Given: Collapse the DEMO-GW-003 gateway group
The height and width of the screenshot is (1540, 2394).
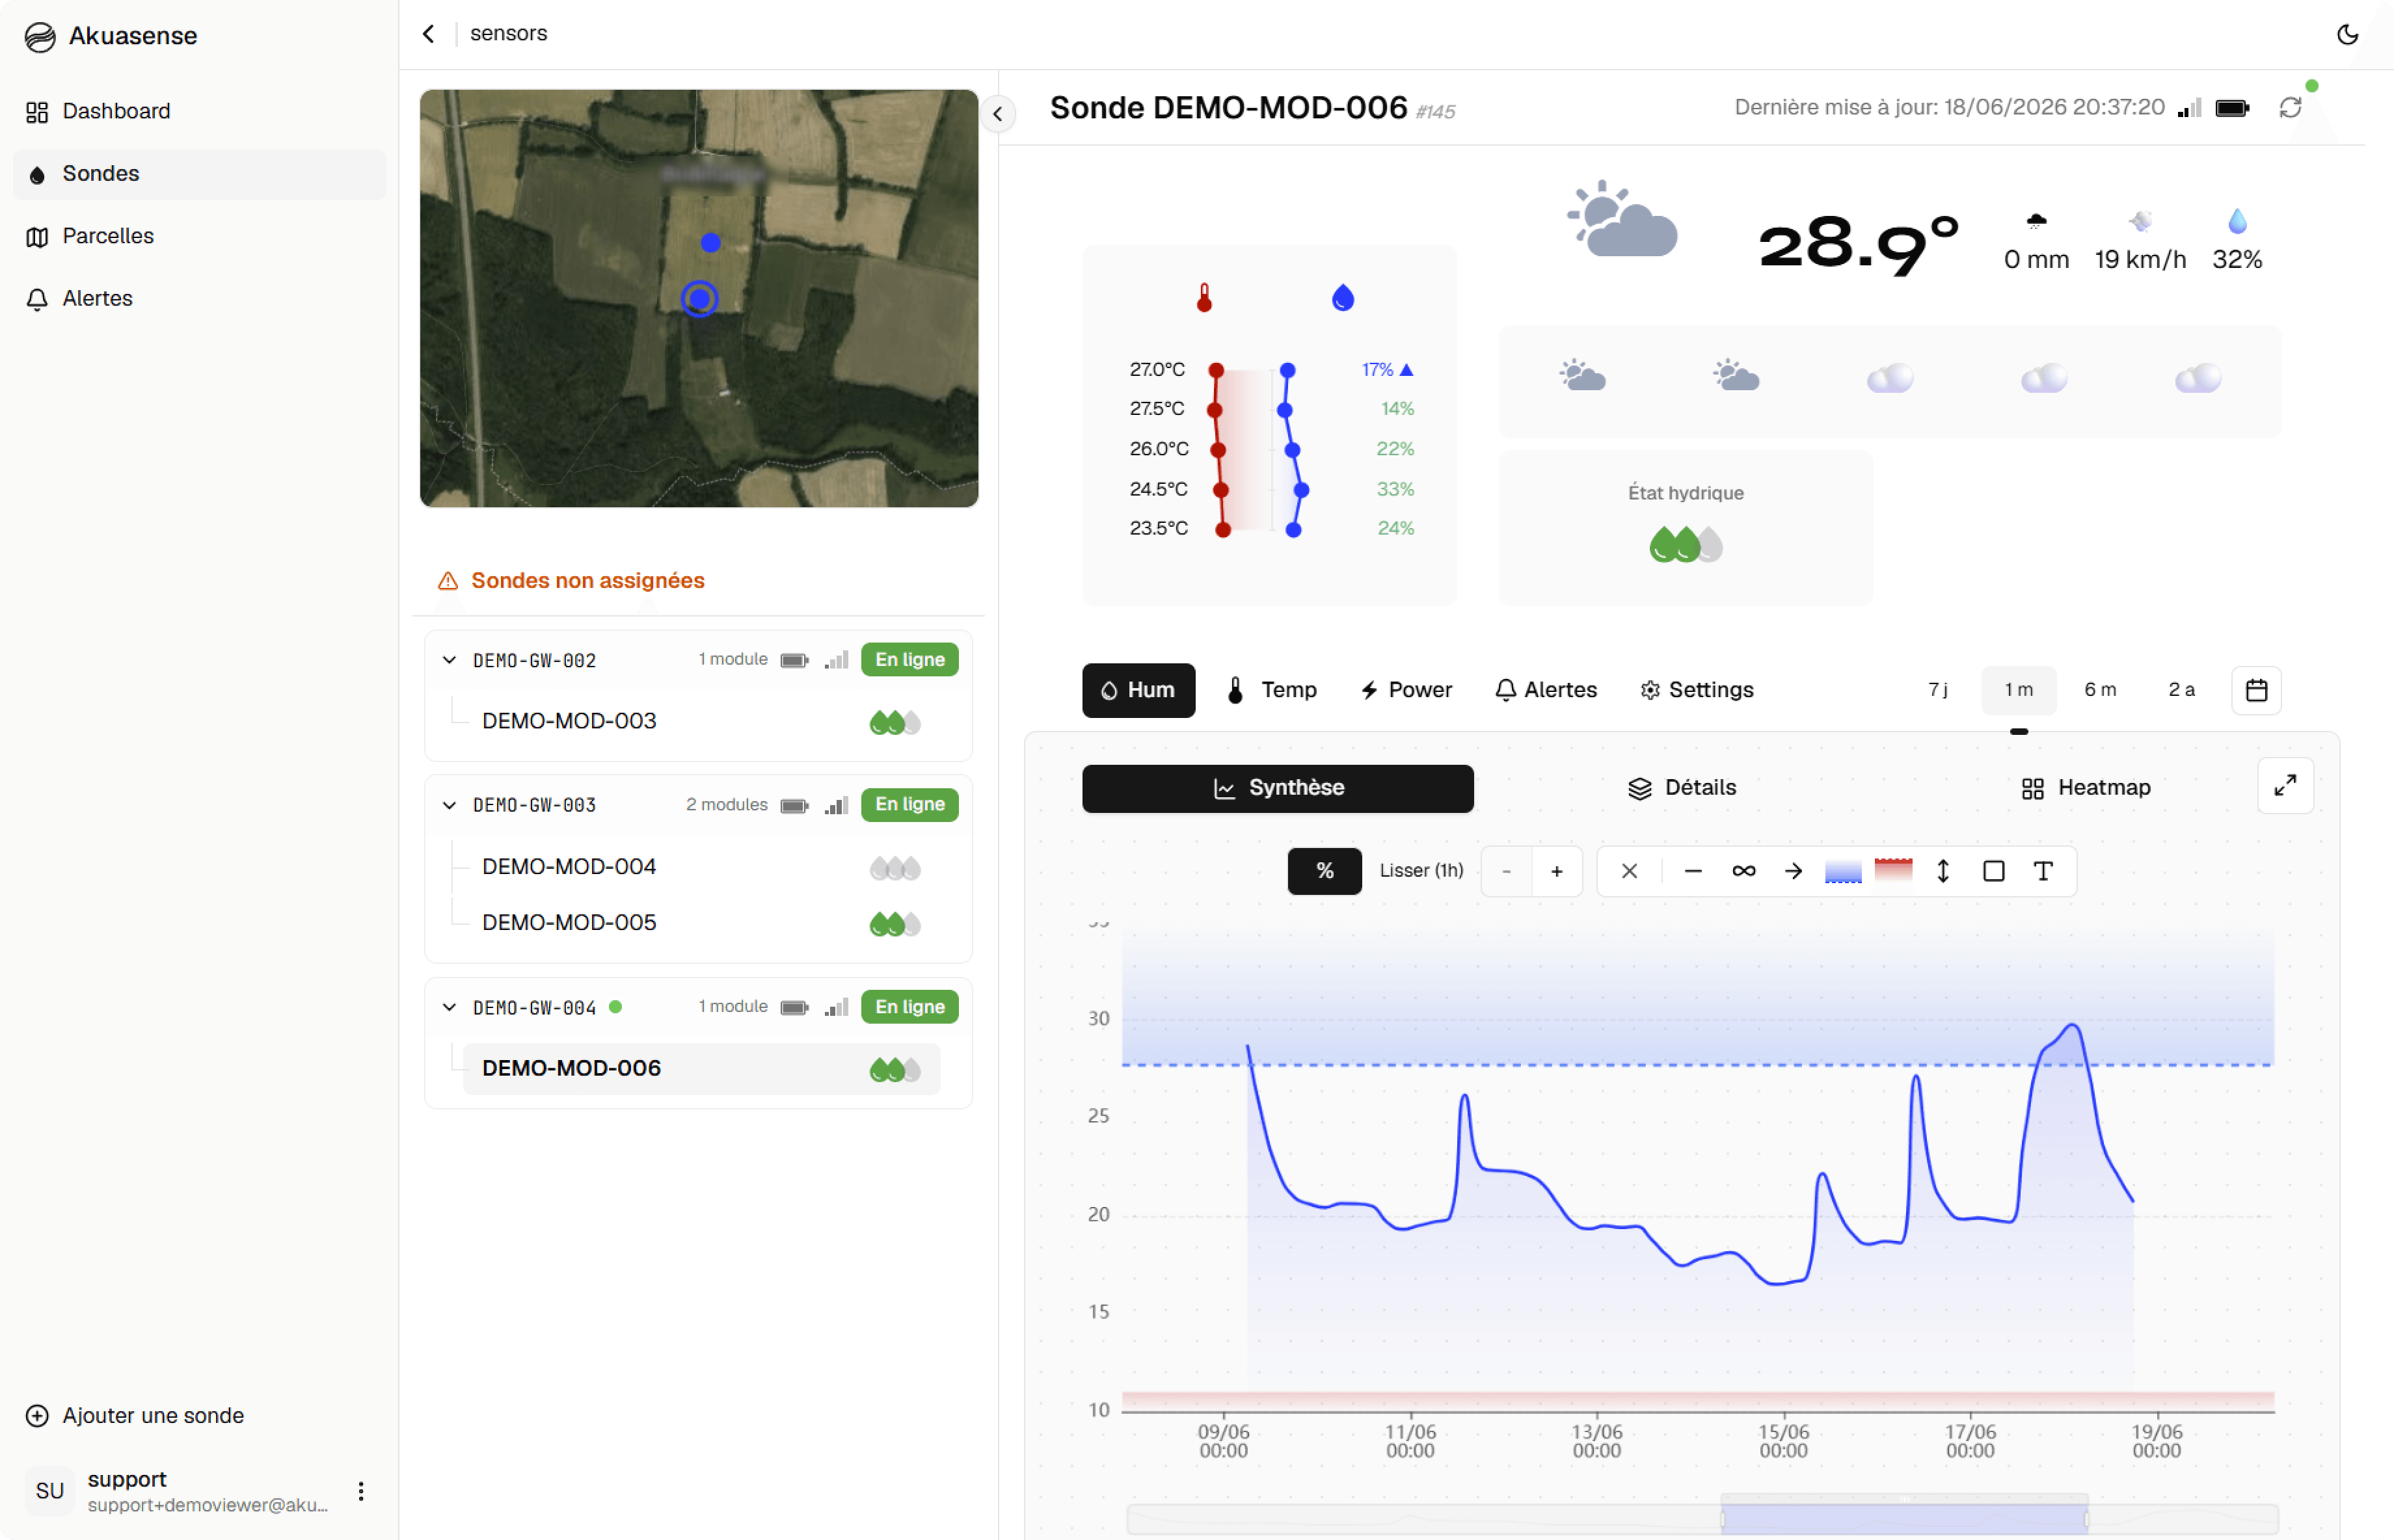Looking at the screenshot, I should (449, 805).
